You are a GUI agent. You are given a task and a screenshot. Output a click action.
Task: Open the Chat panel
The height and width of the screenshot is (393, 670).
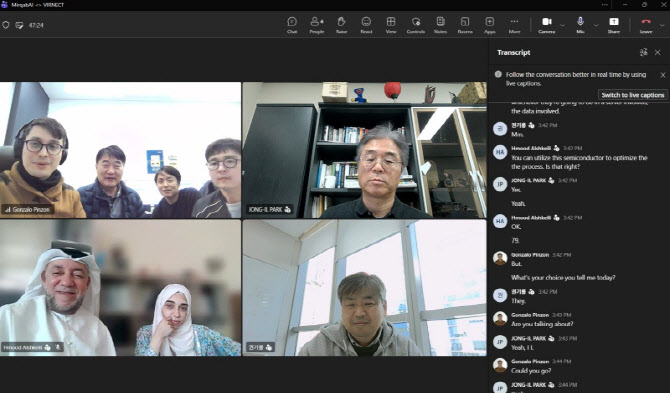coord(292,25)
